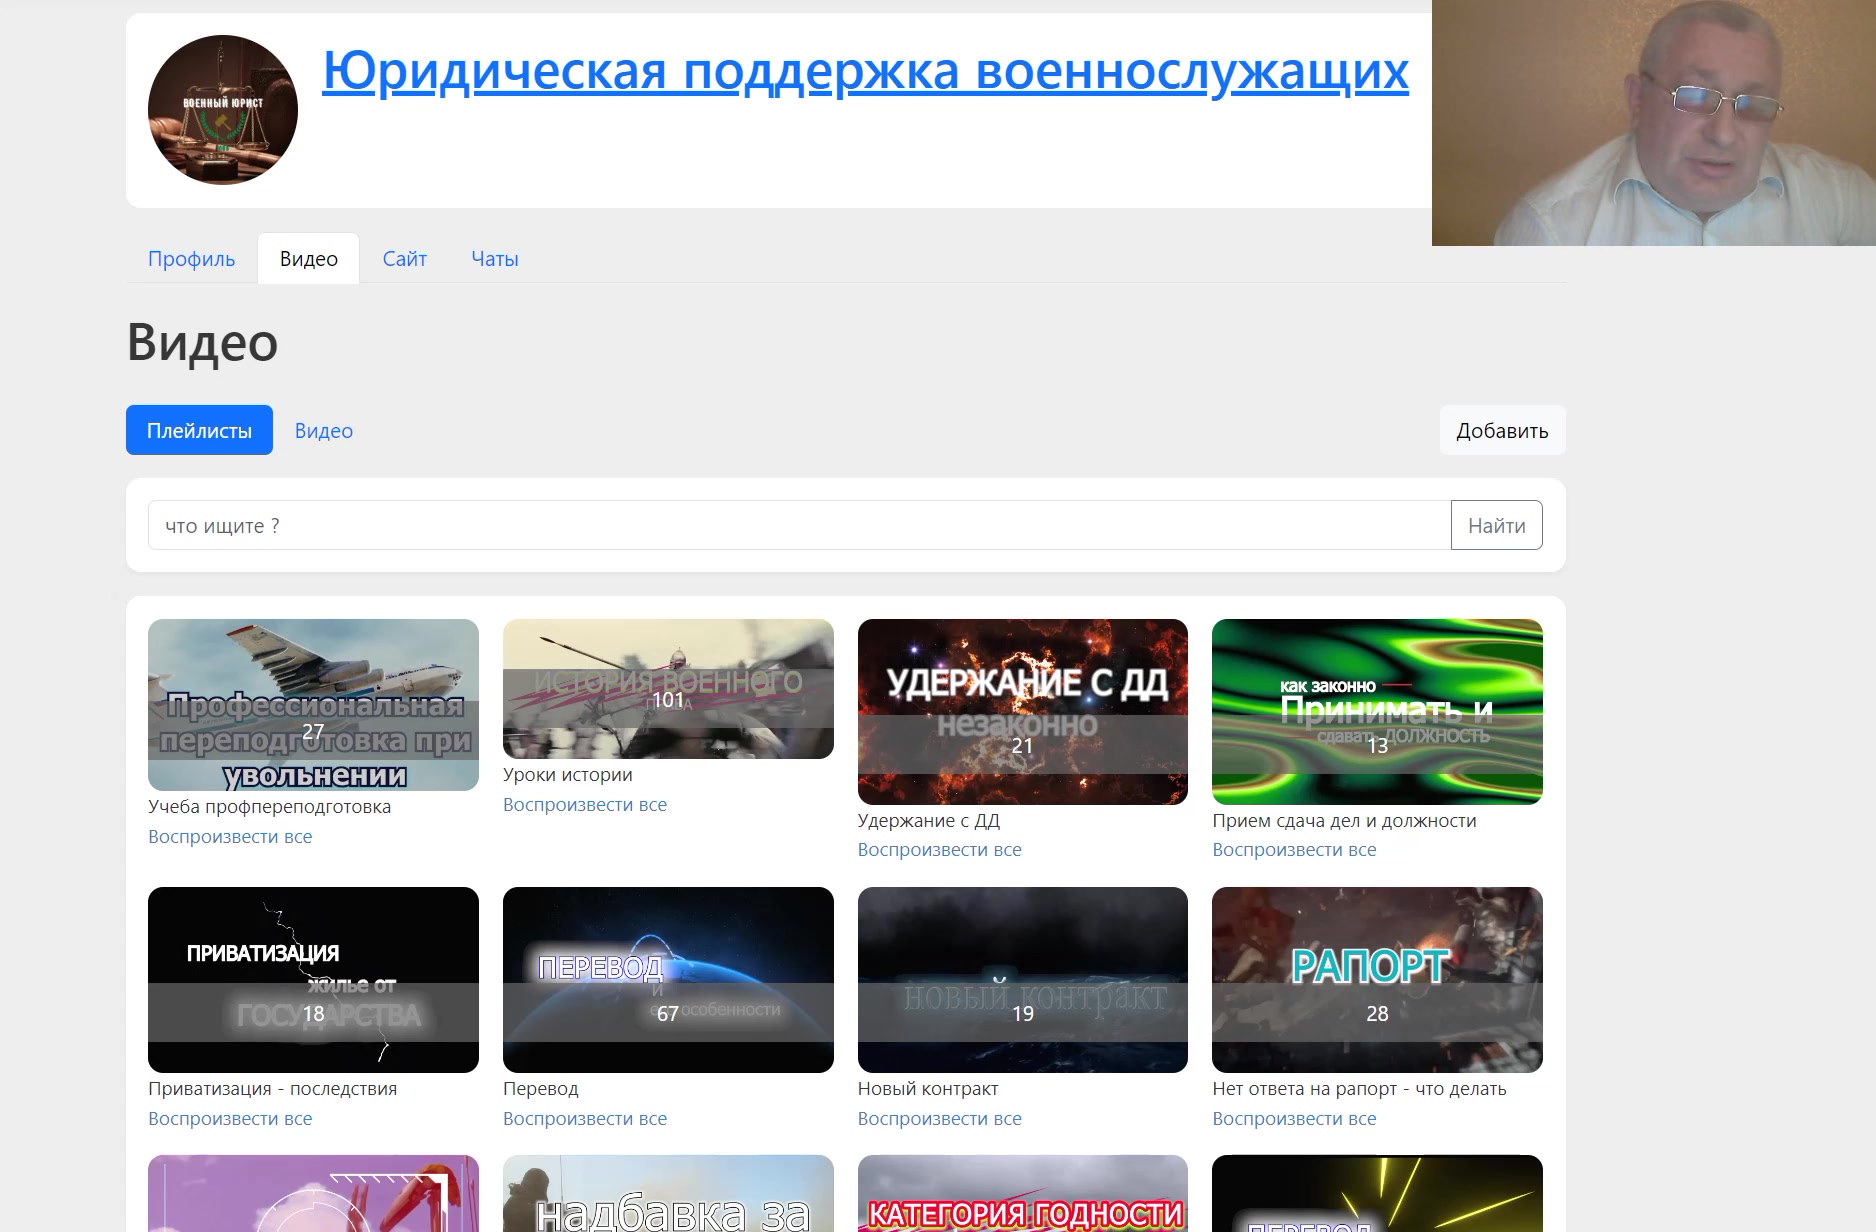The image size is (1876, 1232).
Task: Click the "Уроки истории" title text
Action: click(x=567, y=775)
